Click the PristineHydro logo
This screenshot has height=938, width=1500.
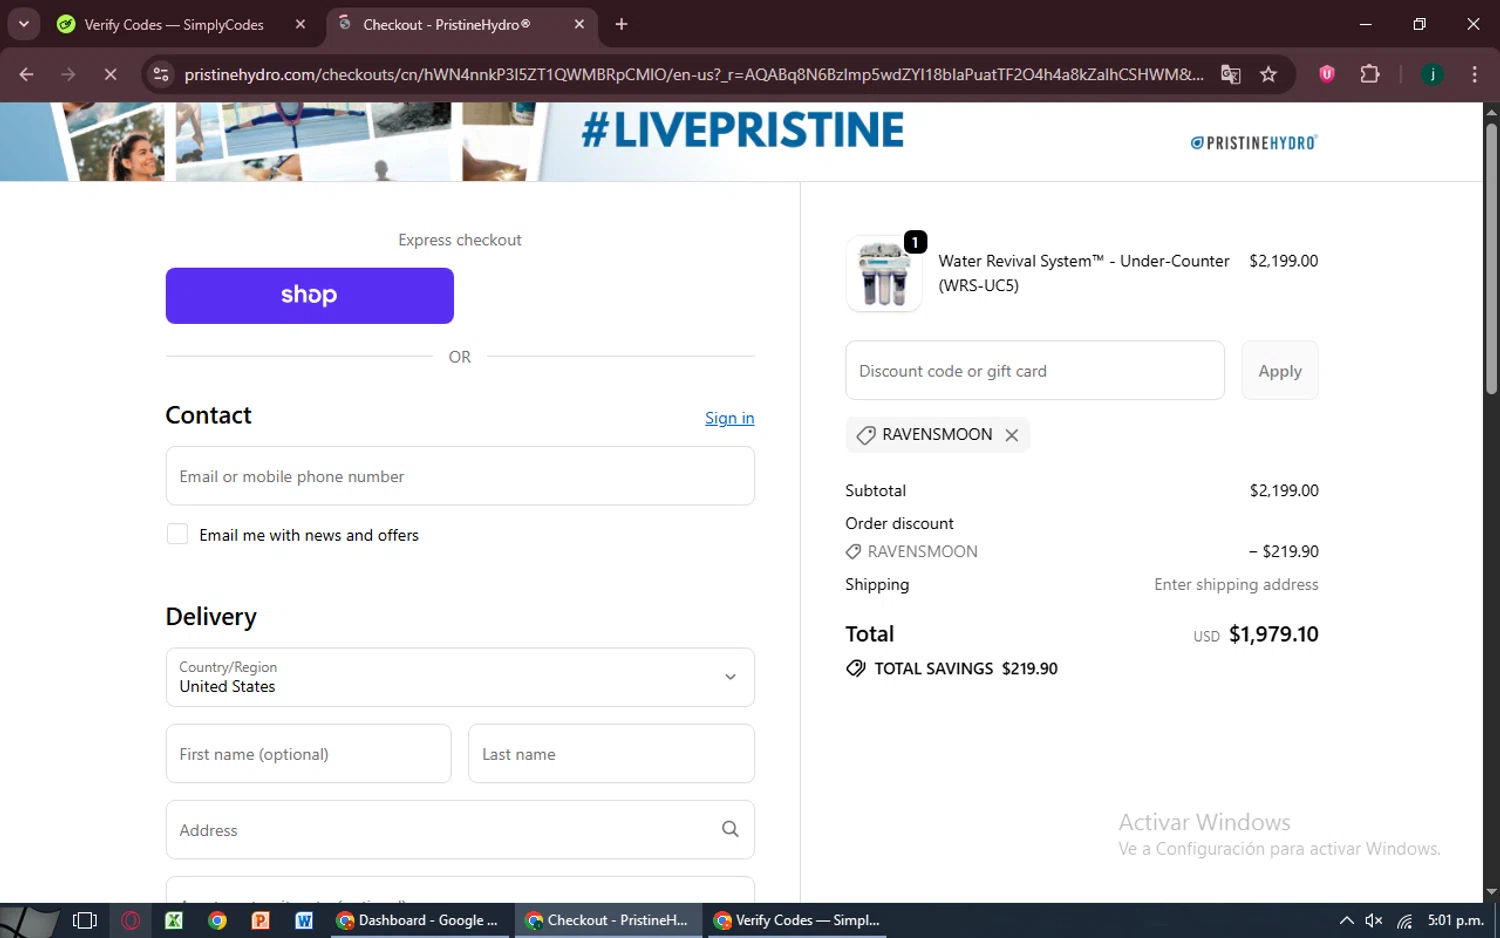pos(1254,143)
